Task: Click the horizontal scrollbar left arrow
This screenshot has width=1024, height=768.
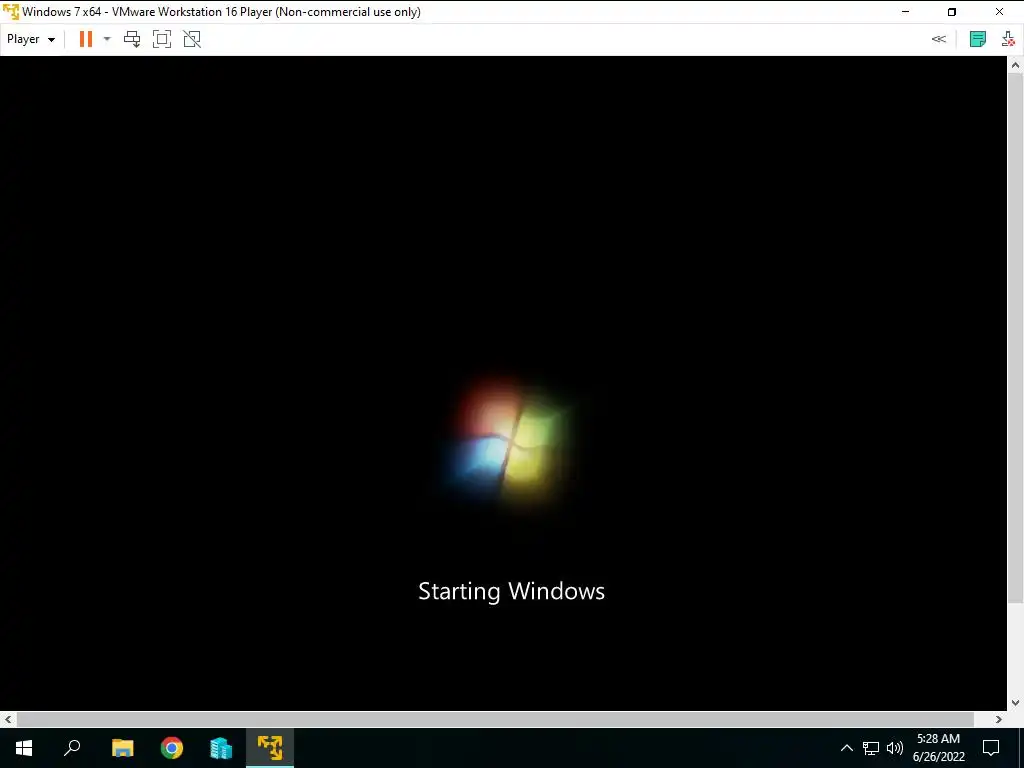Action: (x=8, y=719)
